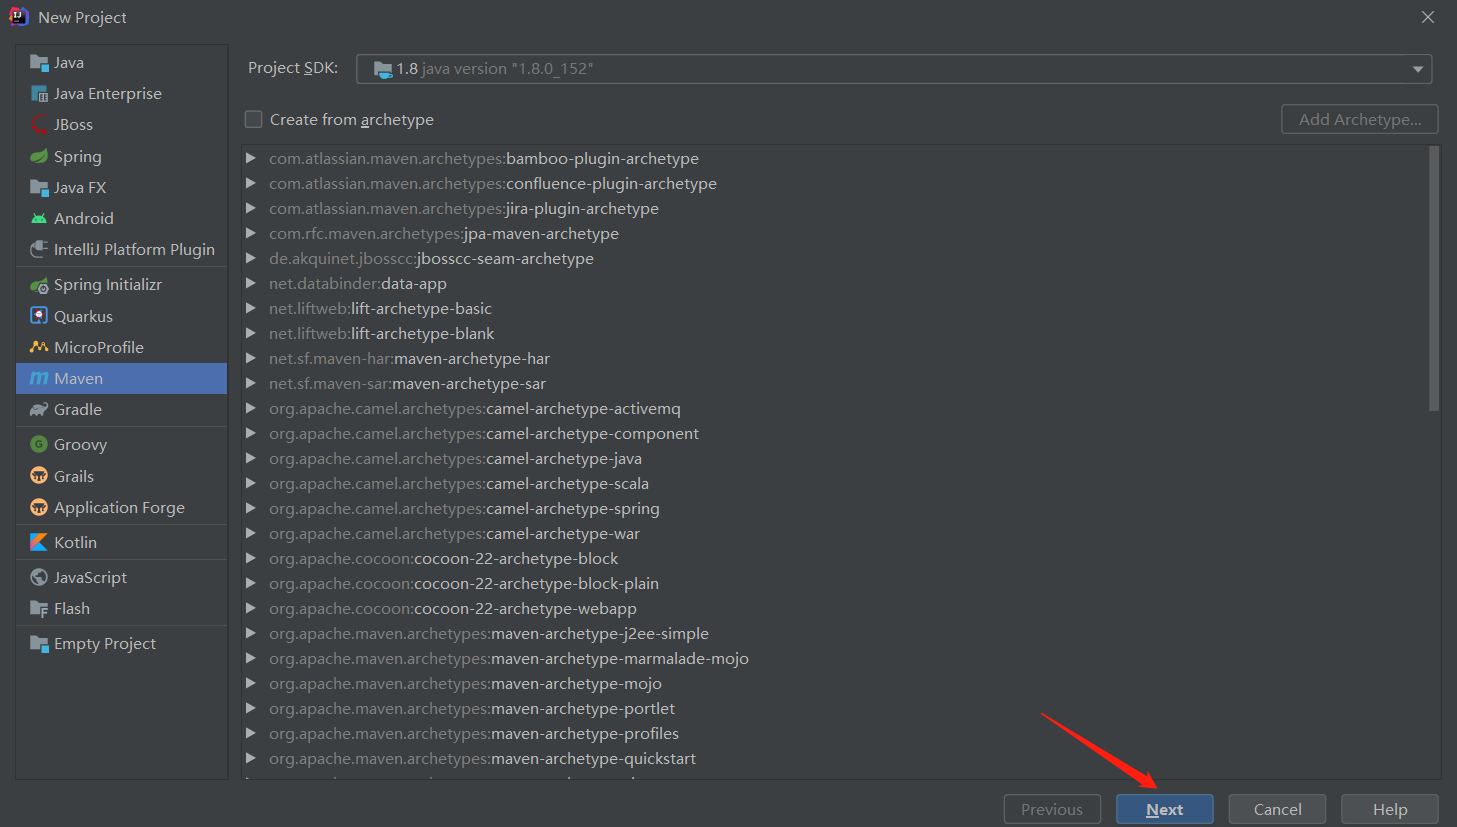Image resolution: width=1457 pixels, height=827 pixels.
Task: Select camel-archetype-scala row
Action: tap(835, 483)
